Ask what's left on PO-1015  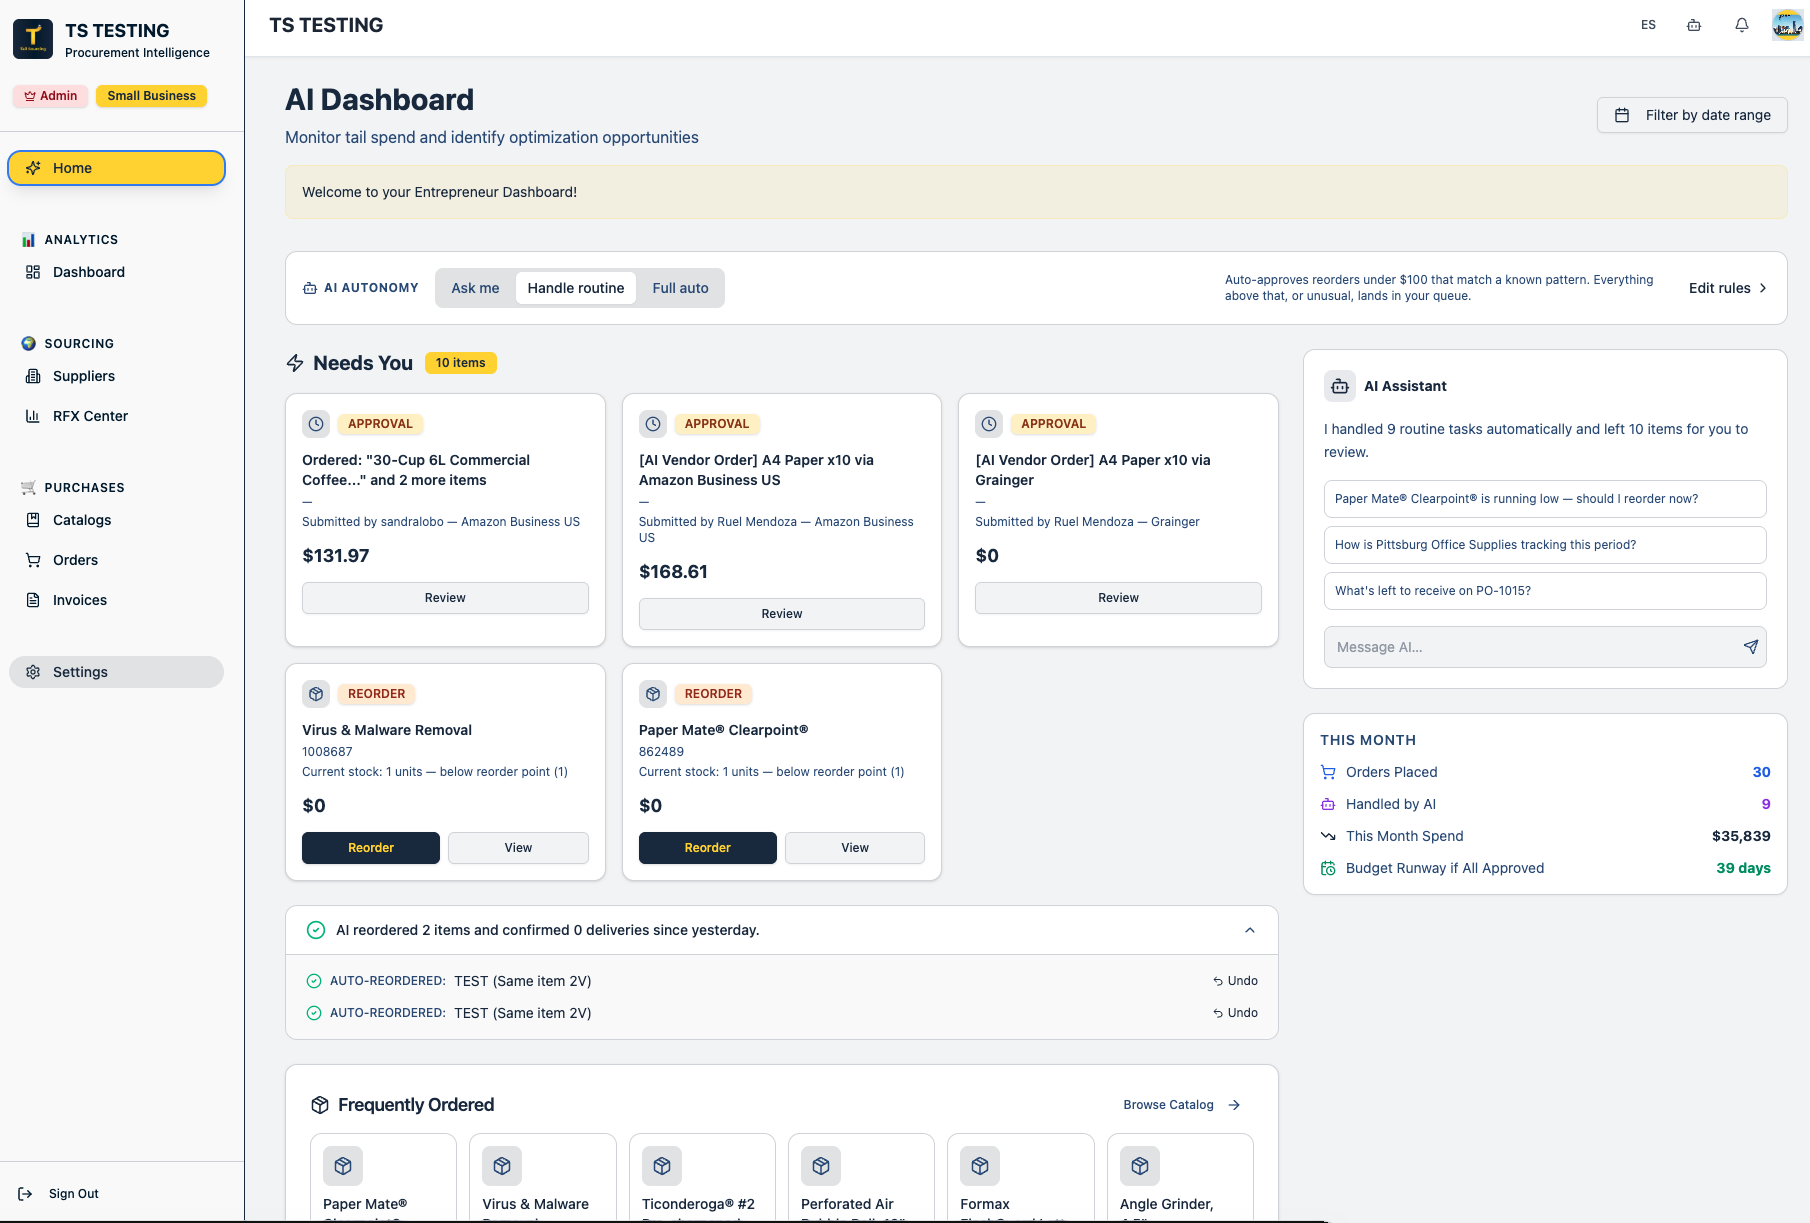[1545, 591]
